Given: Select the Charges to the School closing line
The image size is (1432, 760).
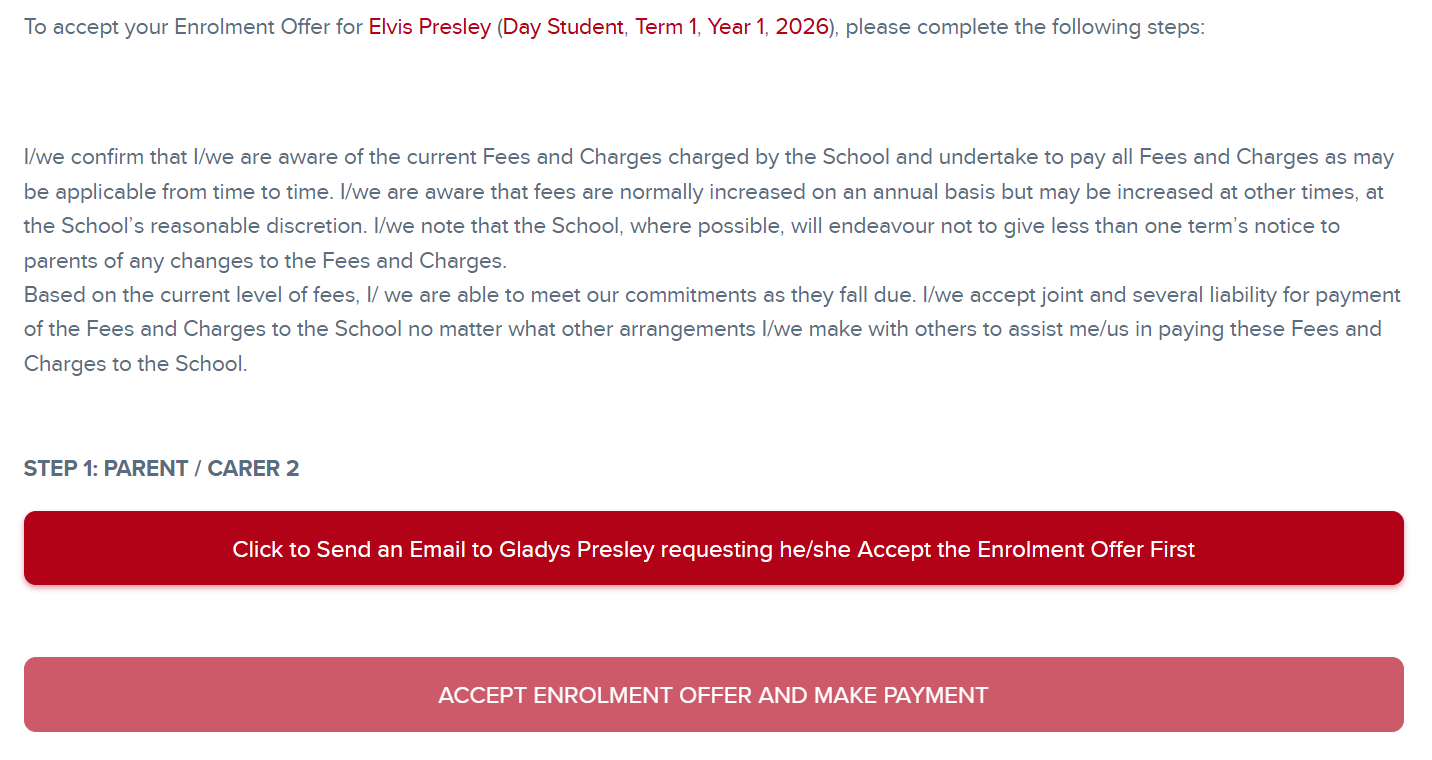Looking at the screenshot, I should coord(138,363).
